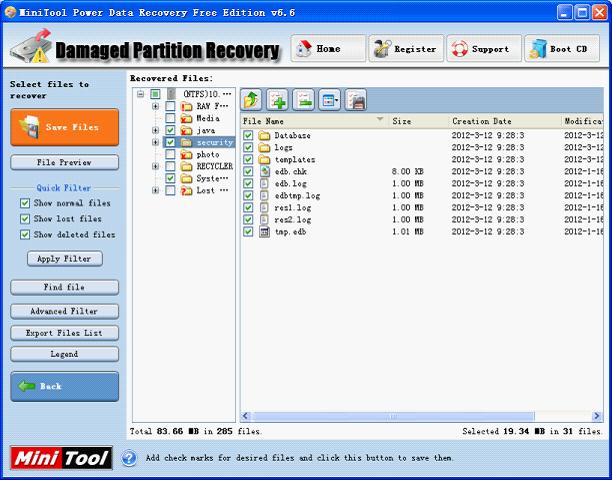Select the edbtmp.log file name
612x480 pixels.
[297, 196]
